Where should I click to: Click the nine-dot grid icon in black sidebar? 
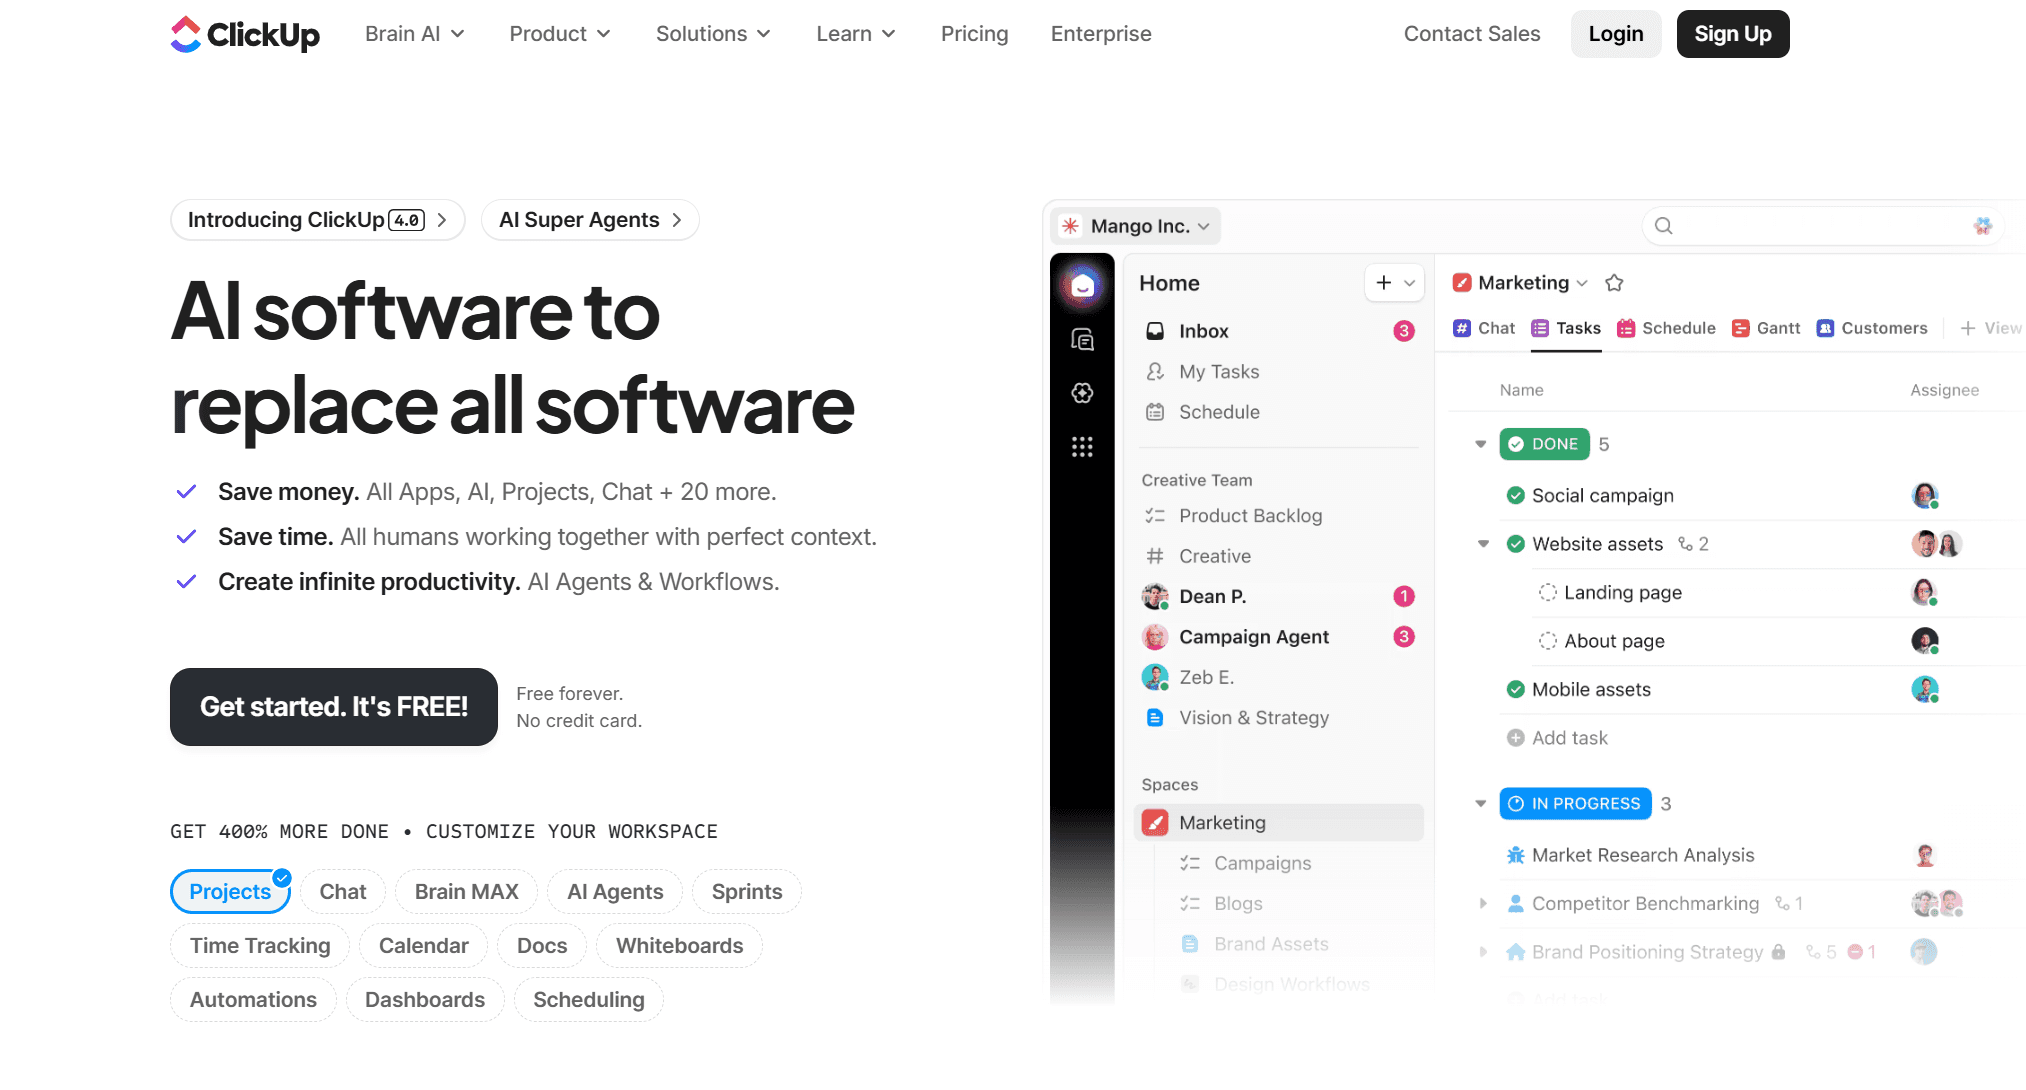[x=1082, y=447]
